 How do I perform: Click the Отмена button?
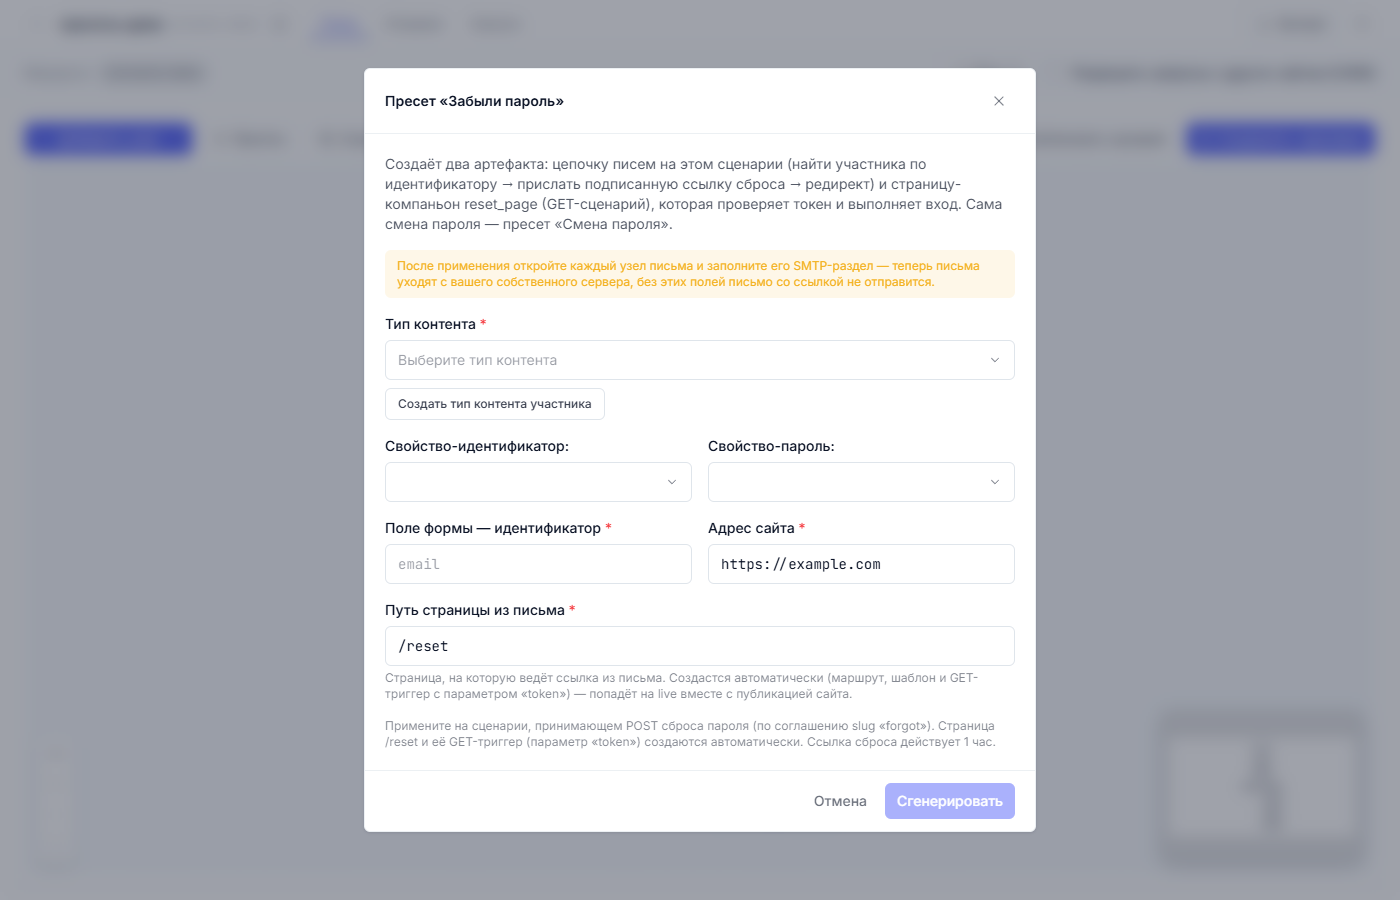click(x=840, y=801)
